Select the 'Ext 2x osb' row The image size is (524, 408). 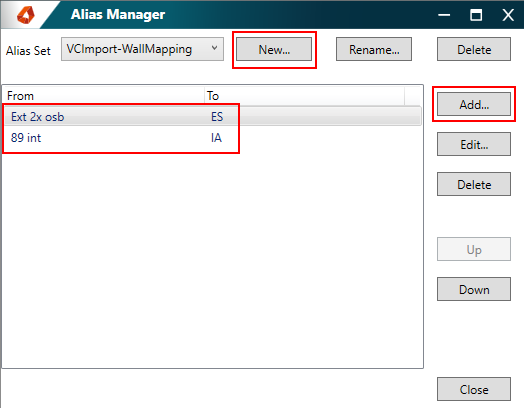coord(213,117)
